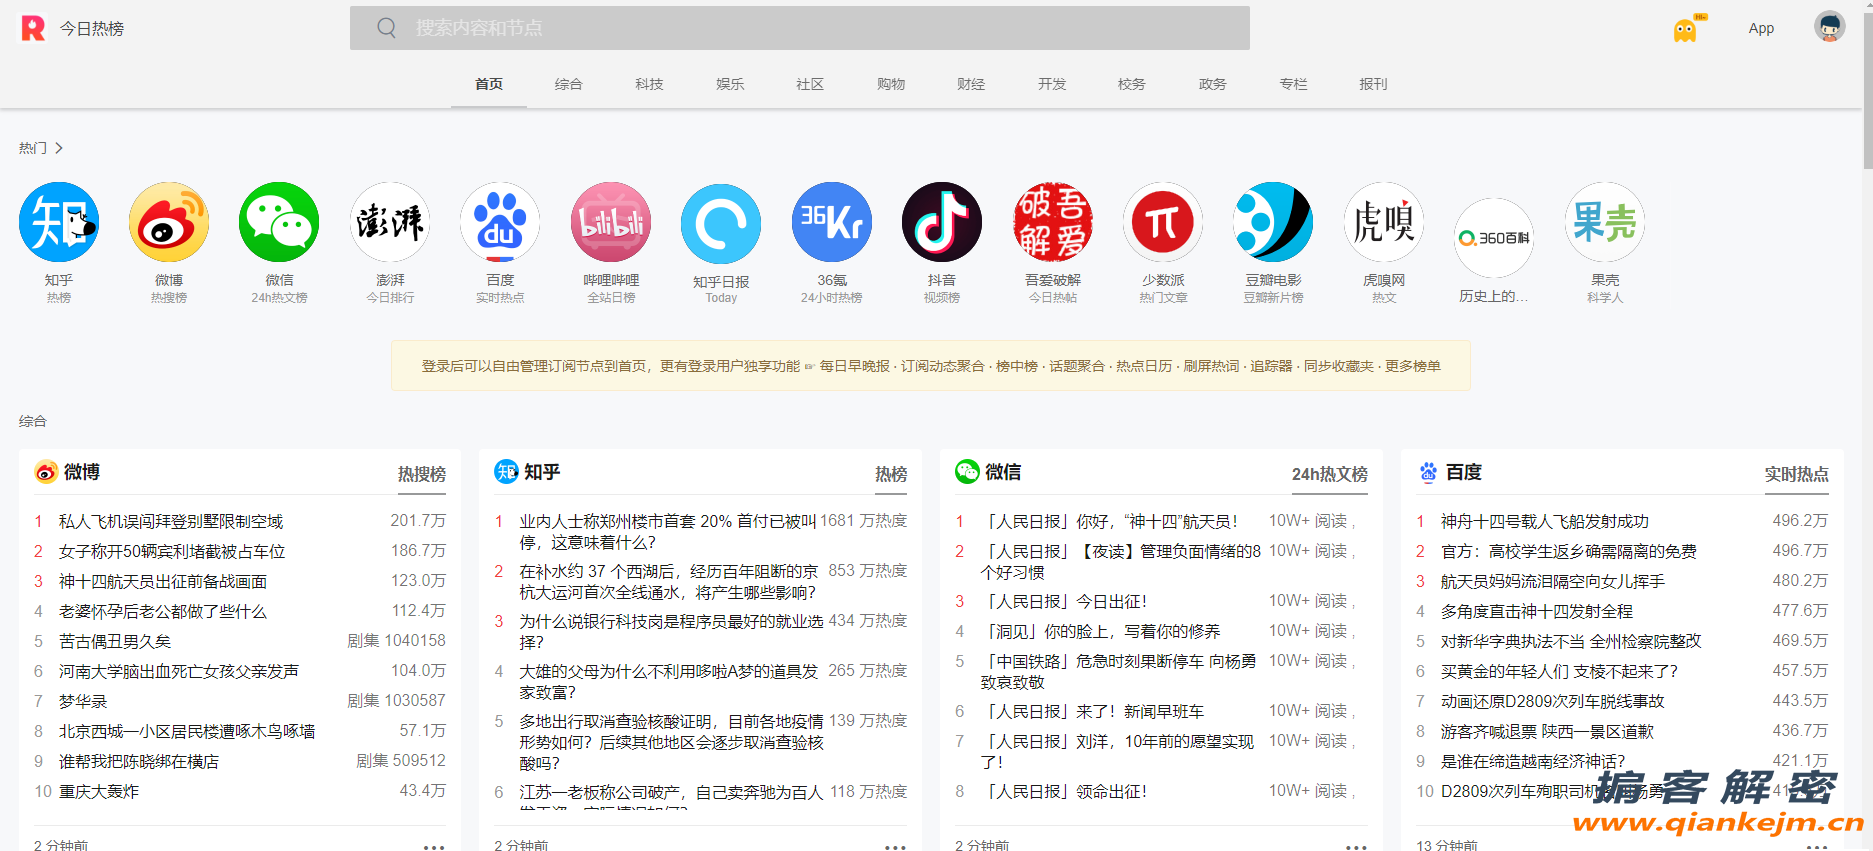Expand the 热门 section chevron

coord(60,148)
